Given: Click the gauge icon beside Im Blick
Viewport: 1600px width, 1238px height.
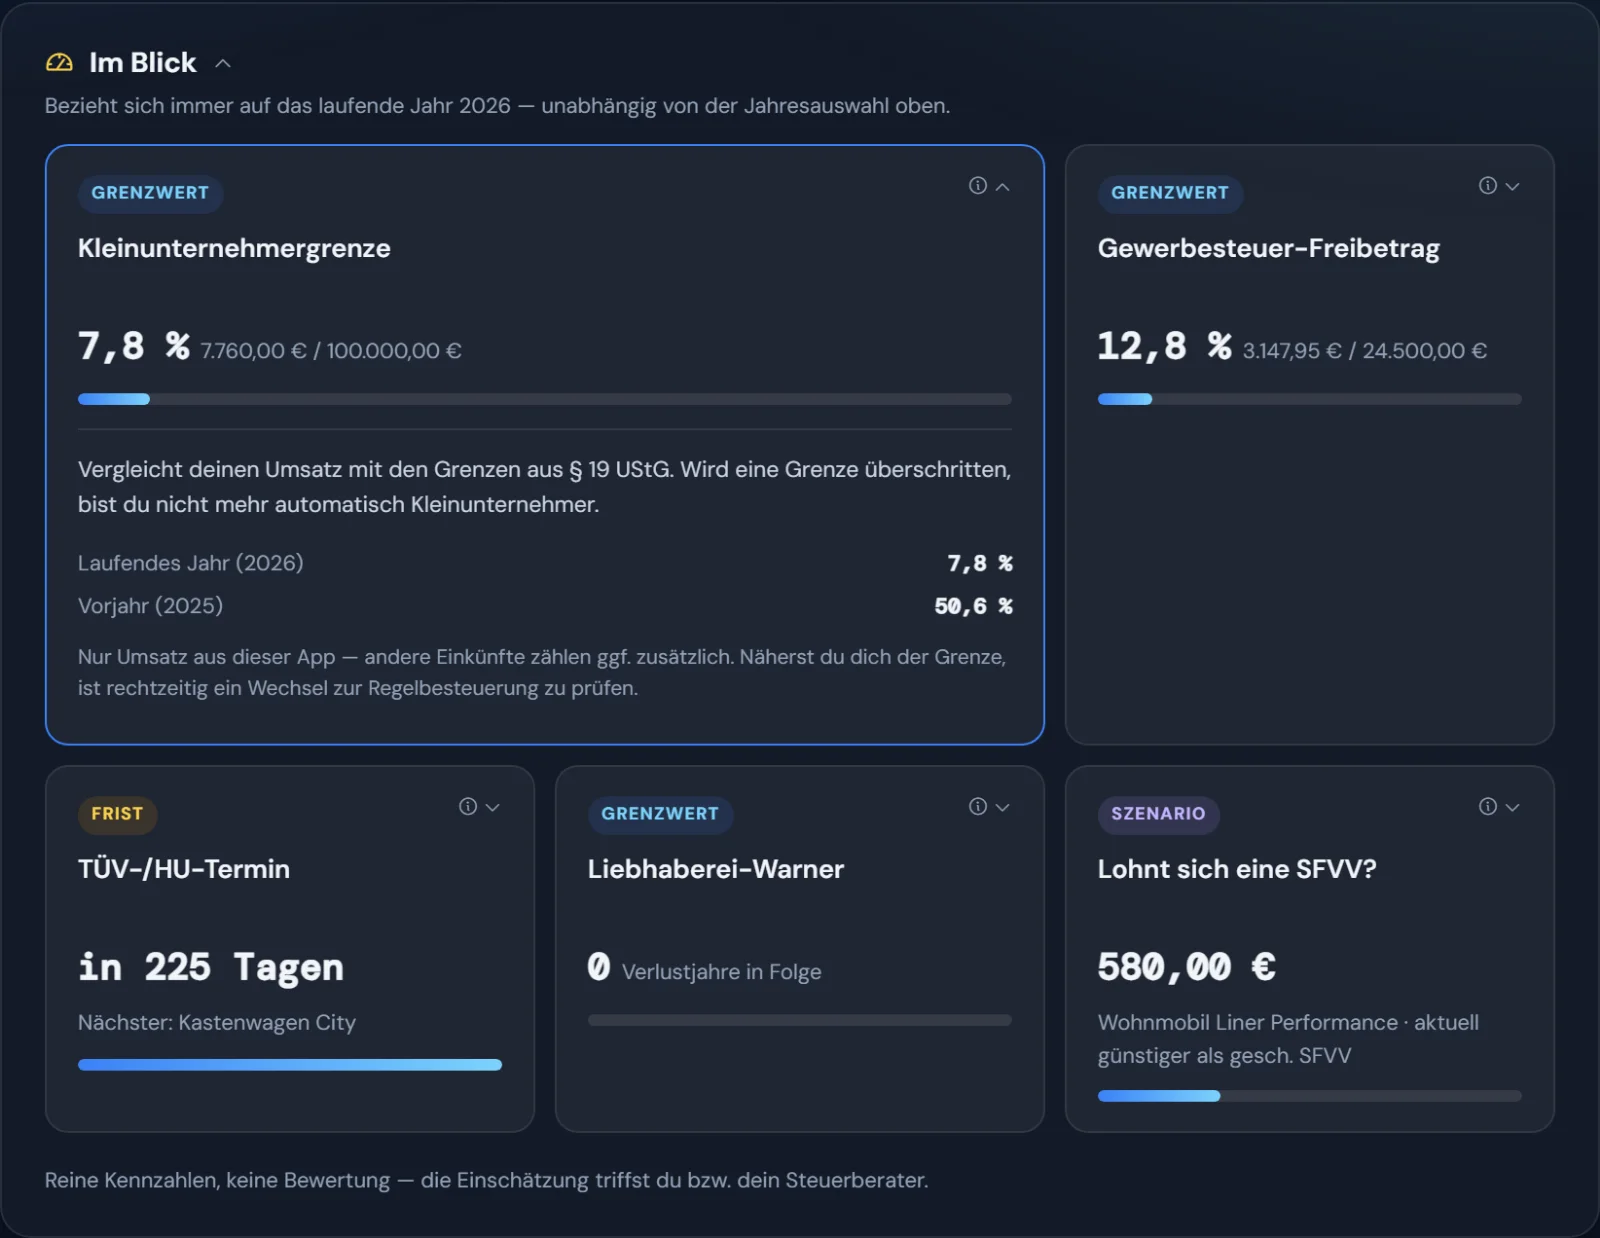Looking at the screenshot, I should point(59,63).
